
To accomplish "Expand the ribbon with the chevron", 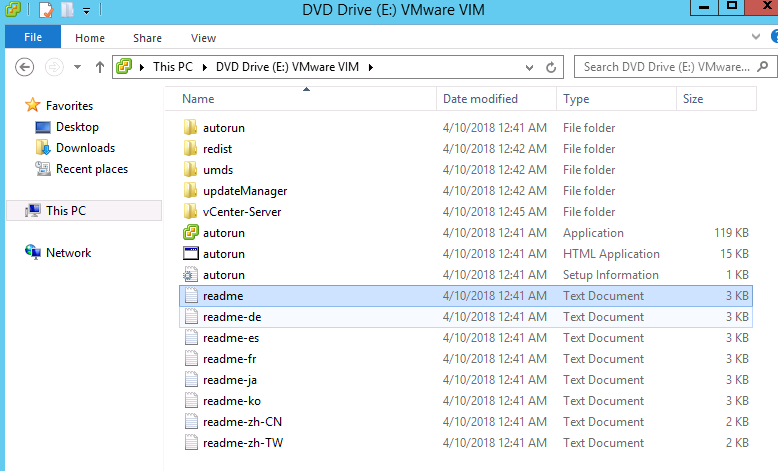I will [x=756, y=36].
